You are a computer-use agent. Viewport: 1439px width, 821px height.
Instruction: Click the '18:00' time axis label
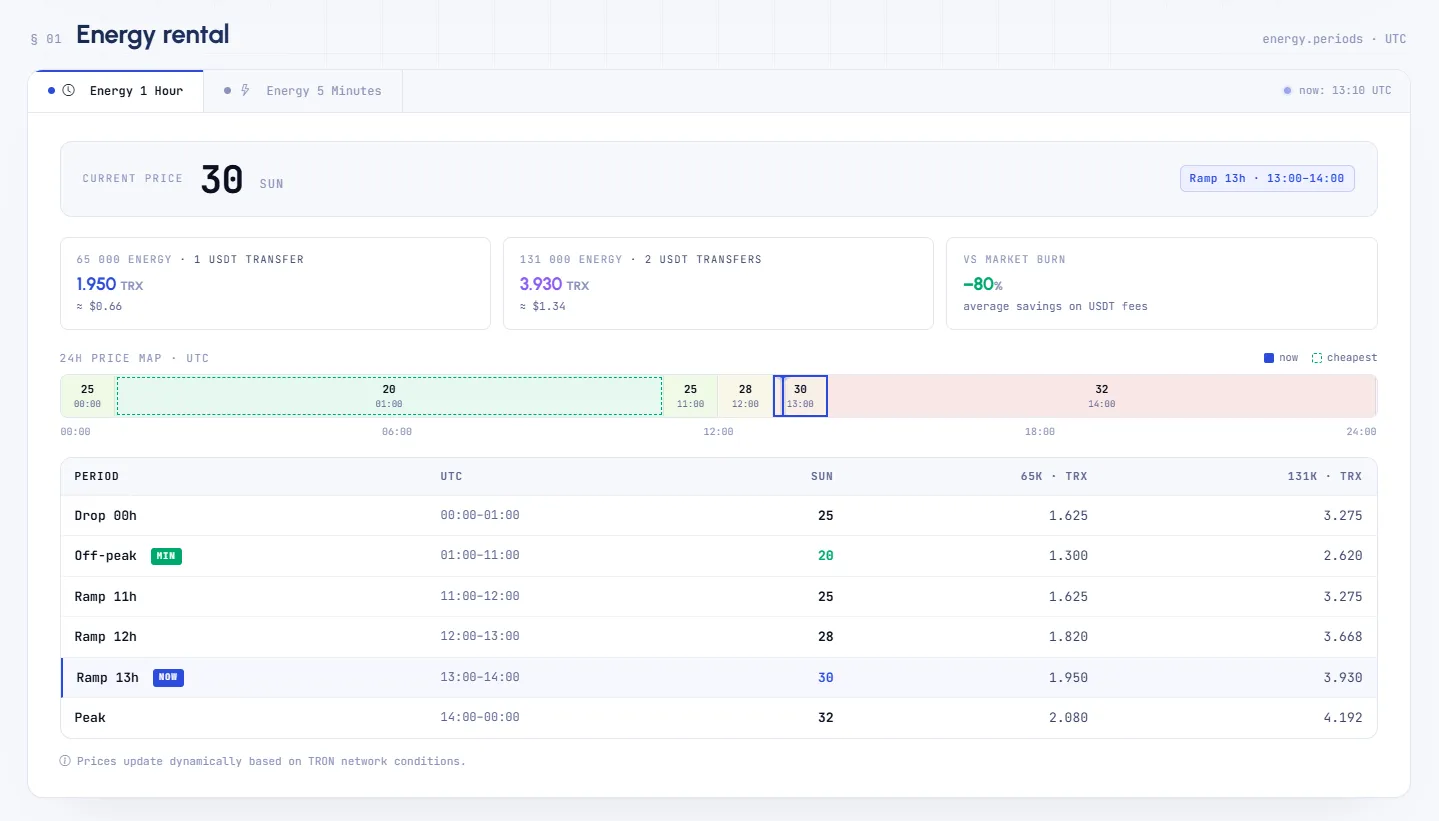(1039, 432)
